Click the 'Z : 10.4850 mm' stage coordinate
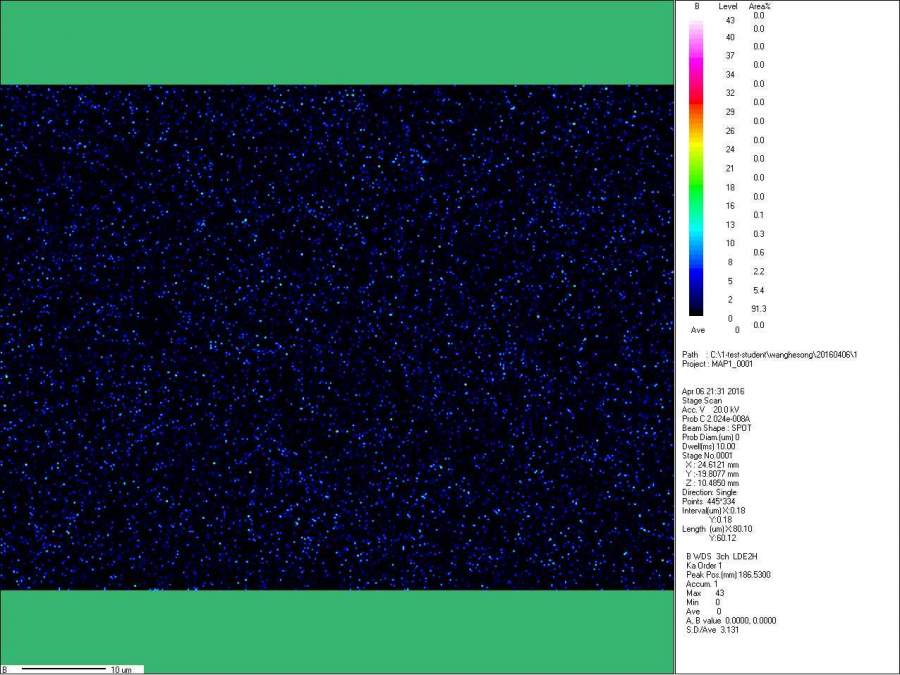 tap(712, 483)
